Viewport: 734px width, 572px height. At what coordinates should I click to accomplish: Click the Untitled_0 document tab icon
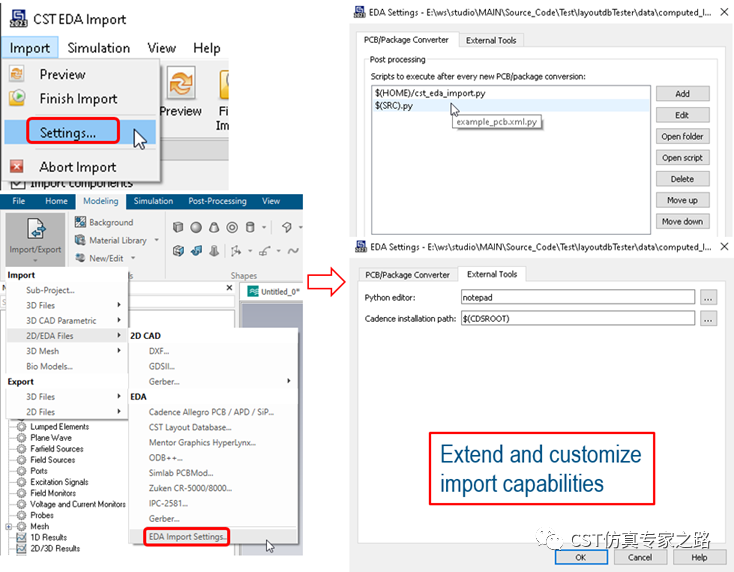(253, 292)
